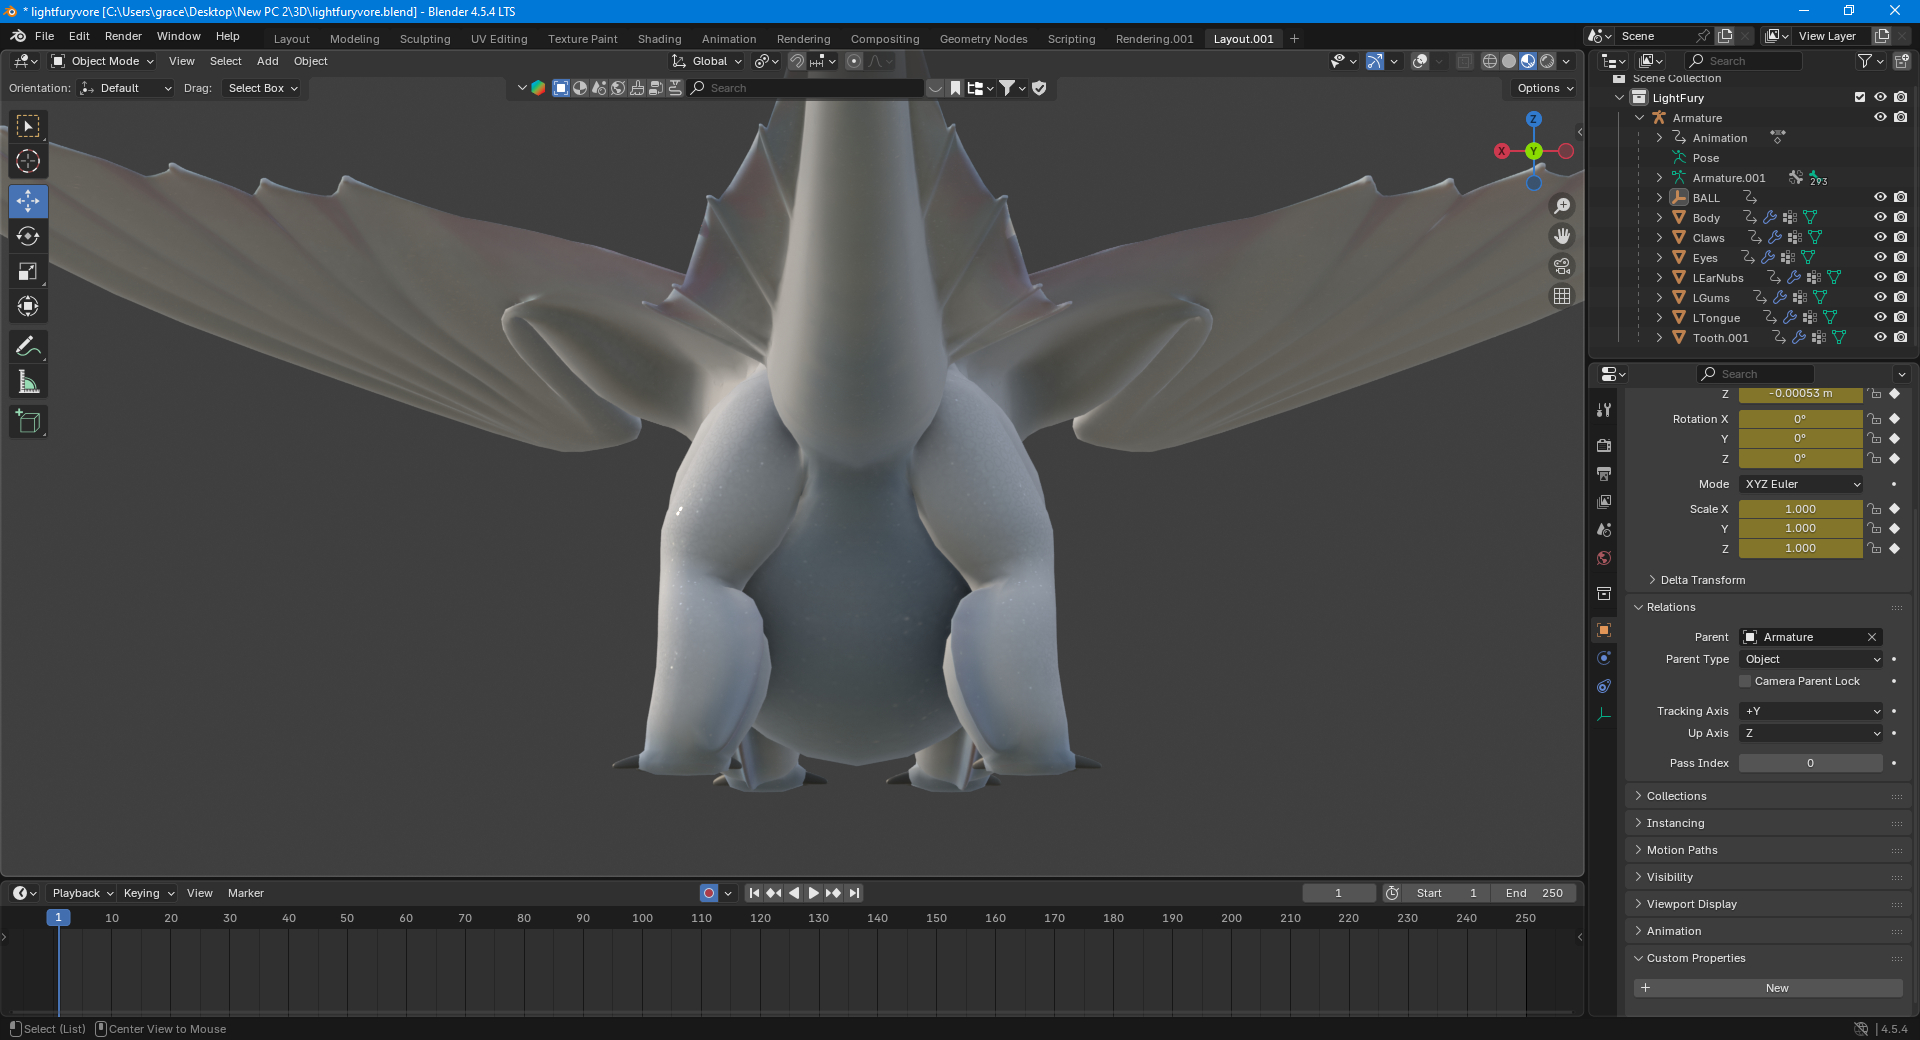Select the Add Cube tool
The image size is (1920, 1040).
click(28, 422)
